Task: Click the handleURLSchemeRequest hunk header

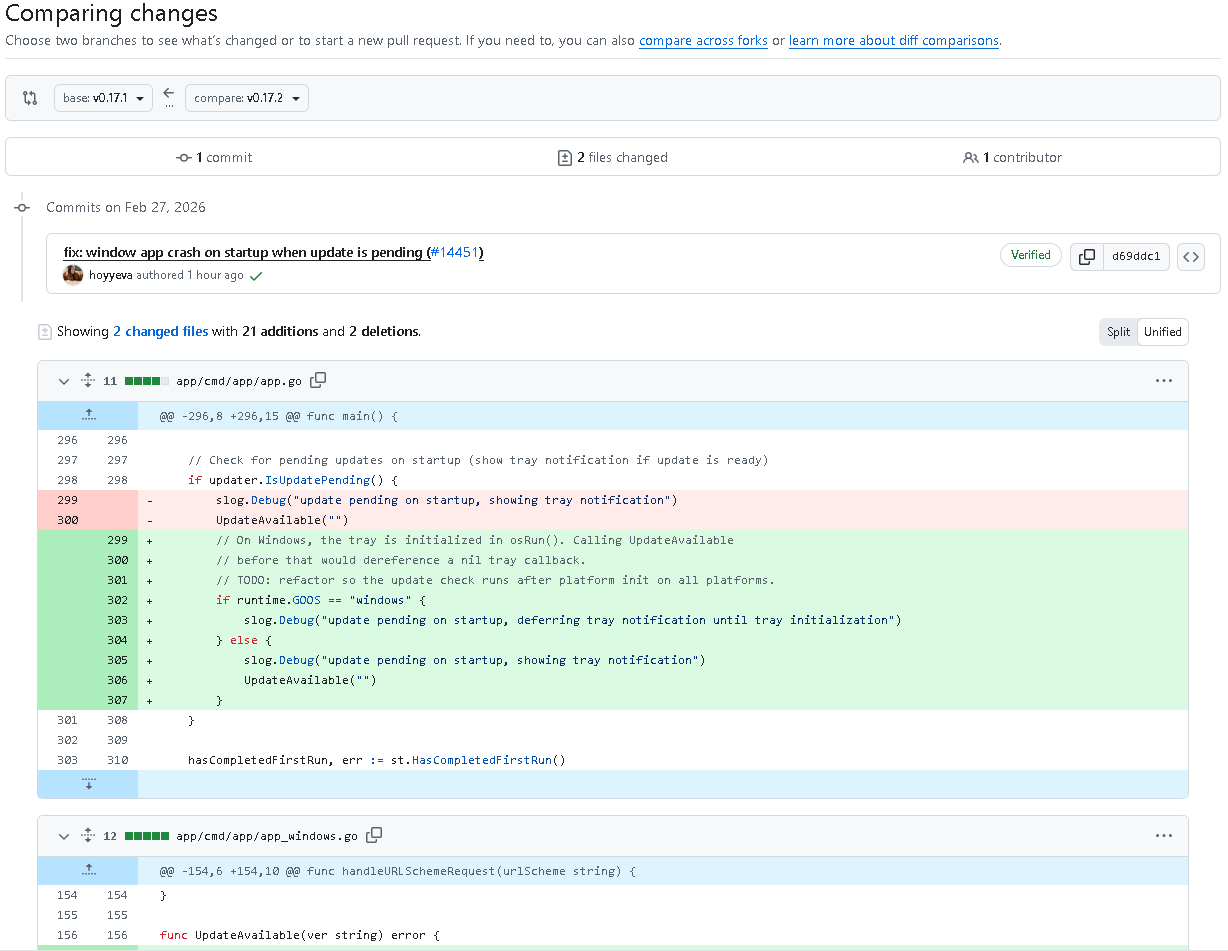Action: [397, 871]
